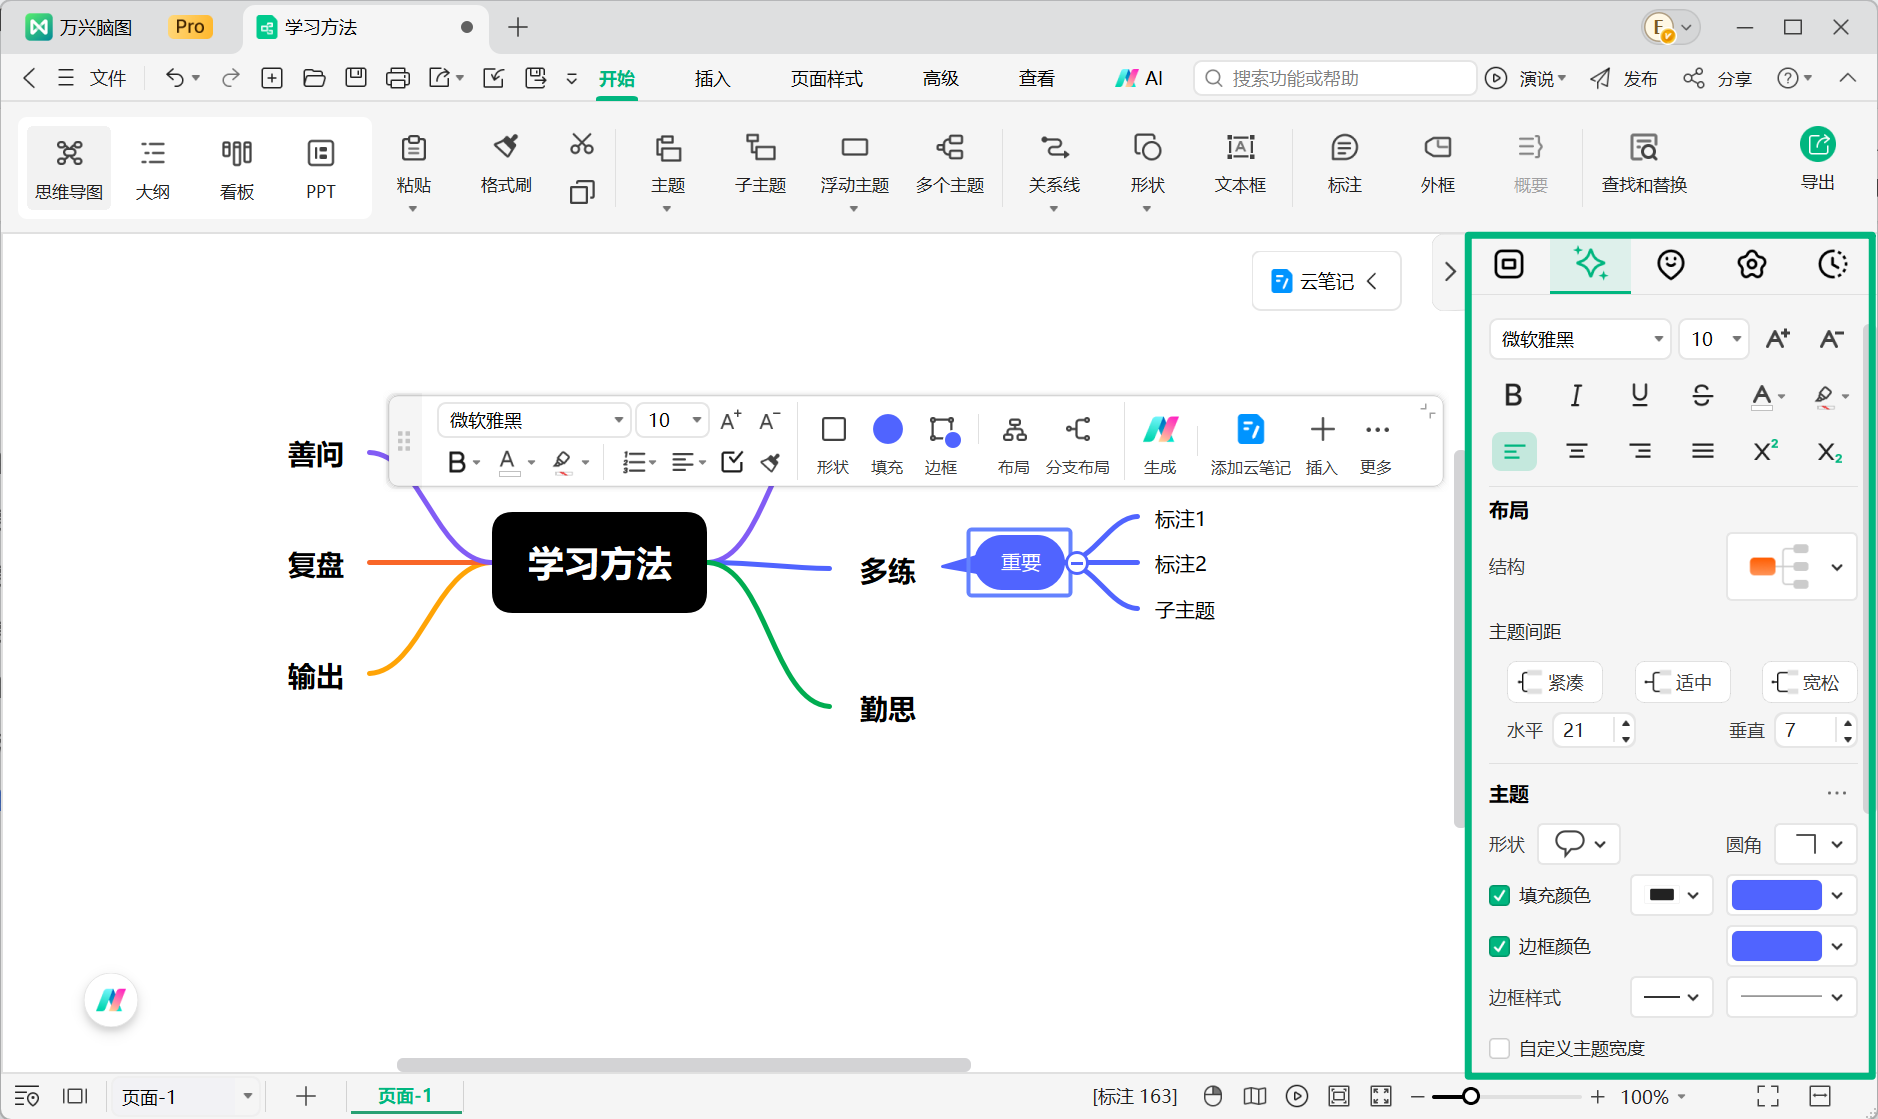Screen dimensions: 1878x1119
Task: Switch to Kanban (看板) view
Action: point(237,168)
